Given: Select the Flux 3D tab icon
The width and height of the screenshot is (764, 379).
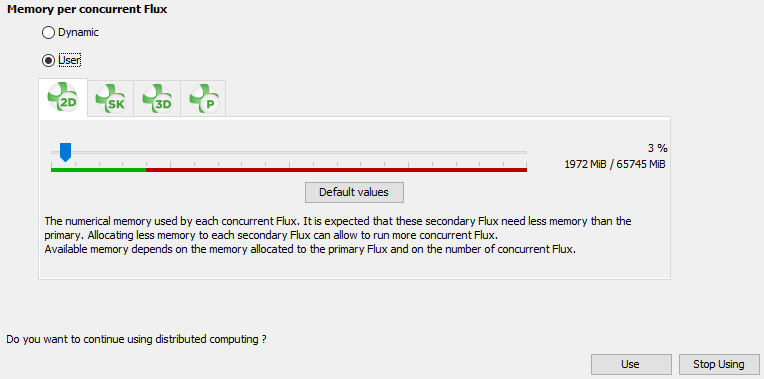Looking at the screenshot, I should click(157, 99).
